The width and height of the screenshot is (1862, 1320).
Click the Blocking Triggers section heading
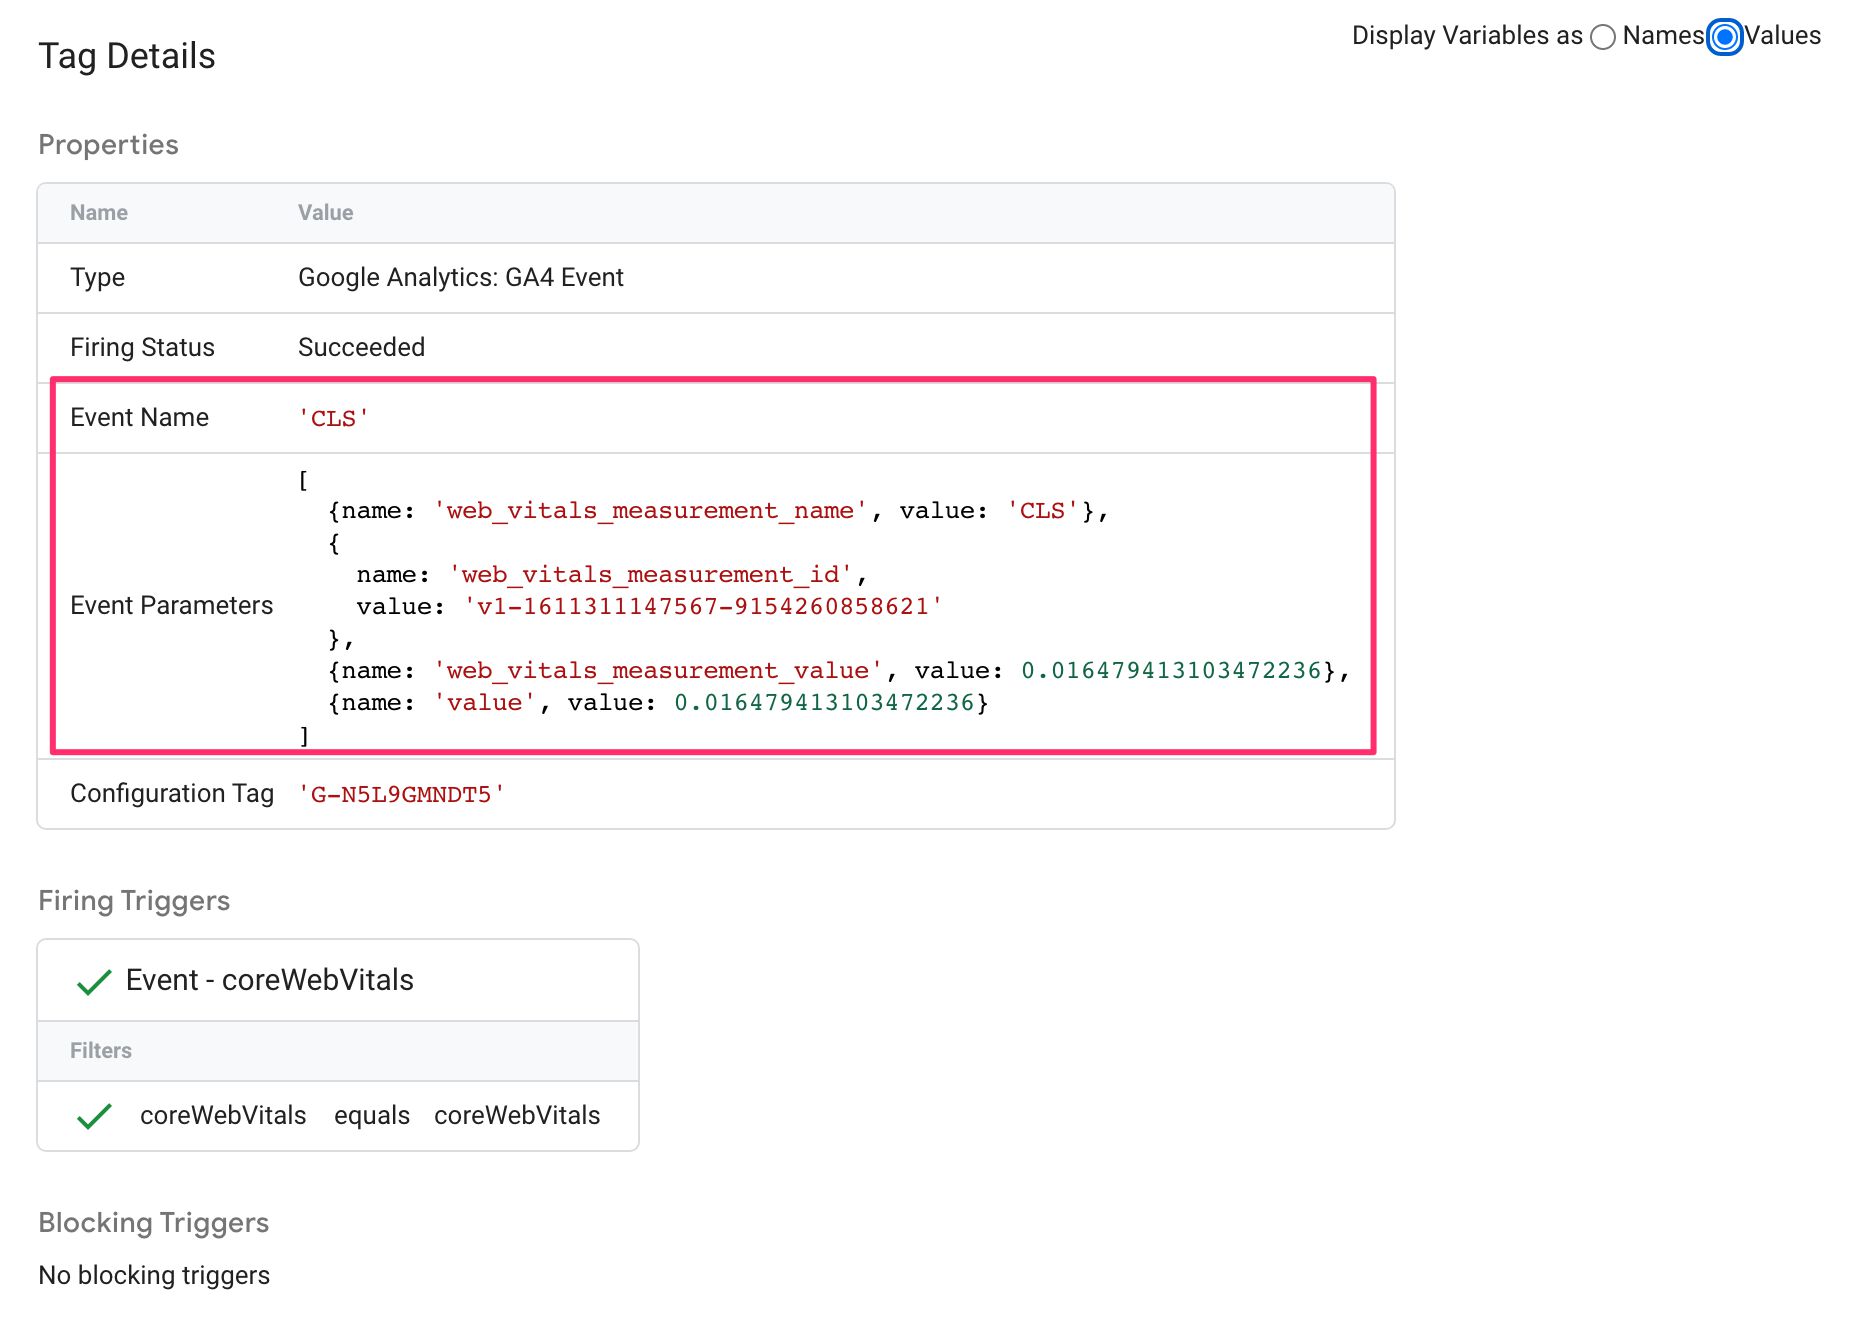(154, 1223)
